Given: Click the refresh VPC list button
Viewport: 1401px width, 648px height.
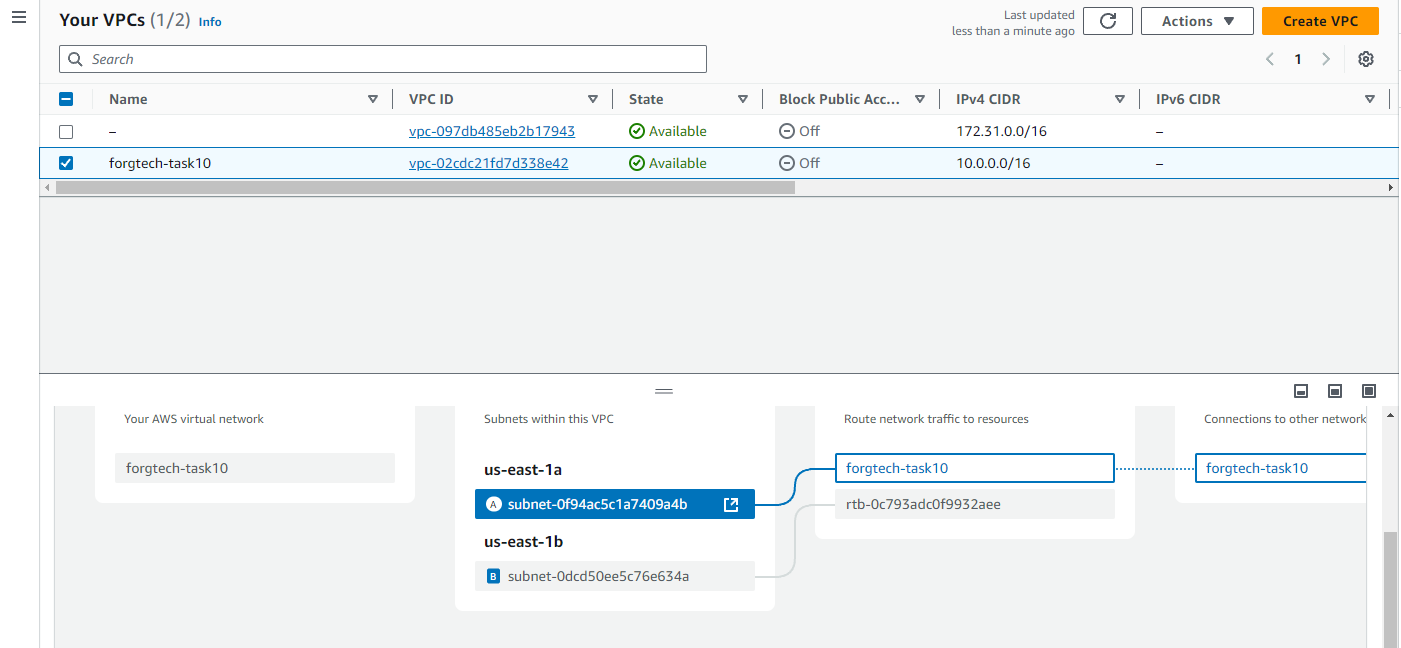Looking at the screenshot, I should pyautogui.click(x=1107, y=21).
